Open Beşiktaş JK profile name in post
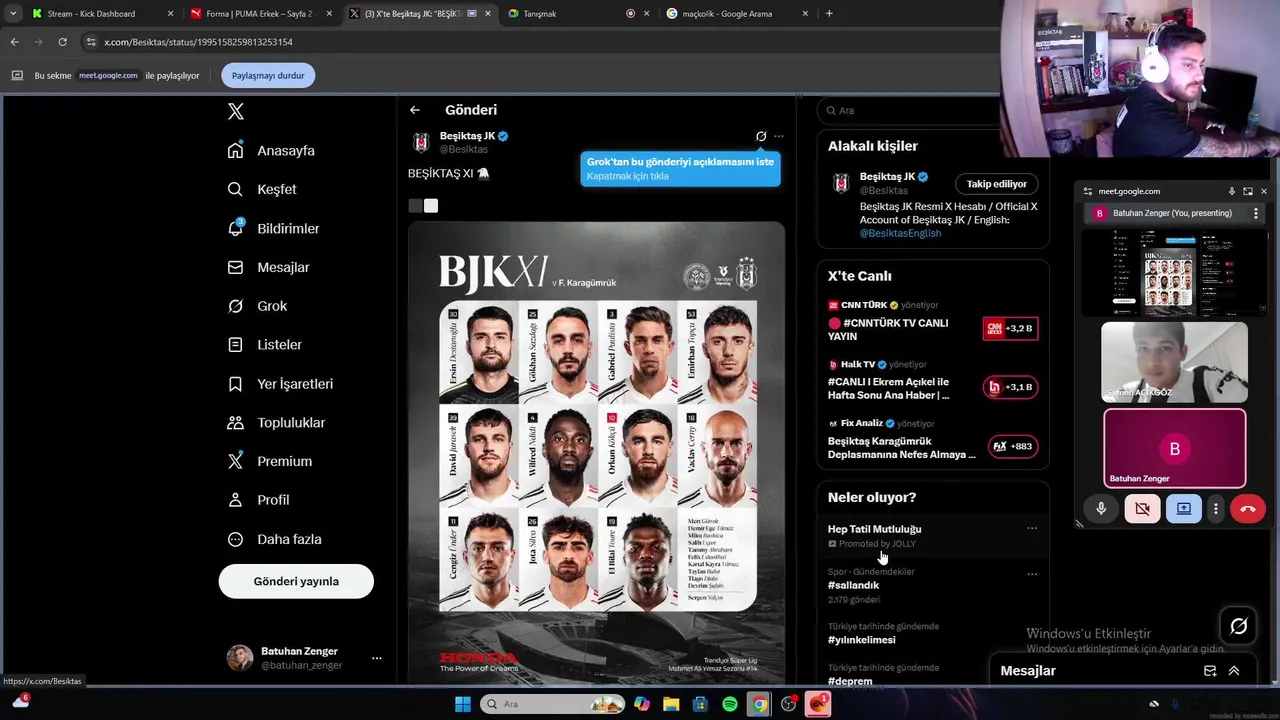The width and height of the screenshot is (1280, 720). [x=467, y=136]
